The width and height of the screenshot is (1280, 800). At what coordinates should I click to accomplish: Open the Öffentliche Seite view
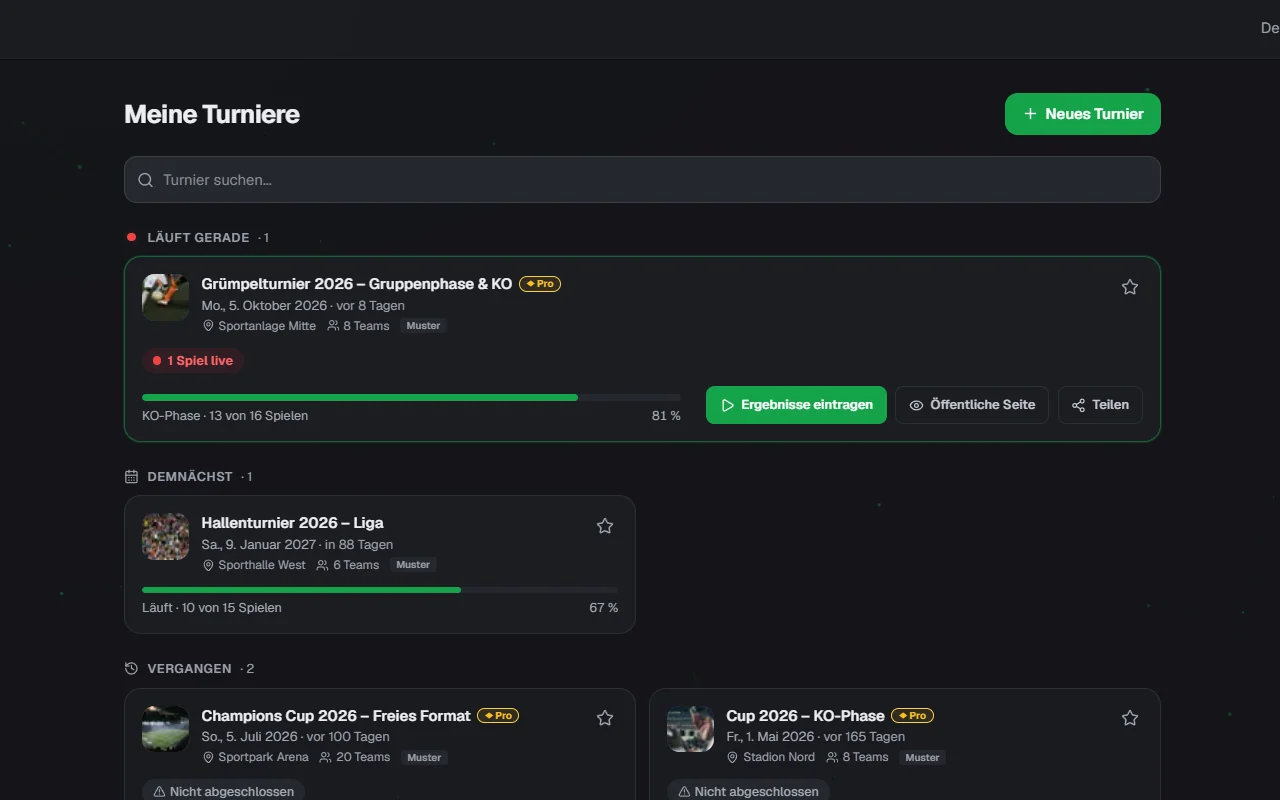pyautogui.click(x=972, y=405)
